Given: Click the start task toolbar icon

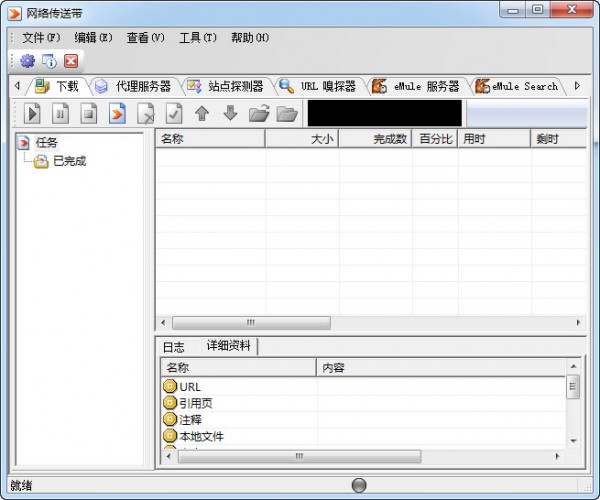Looking at the screenshot, I should pos(32,113).
